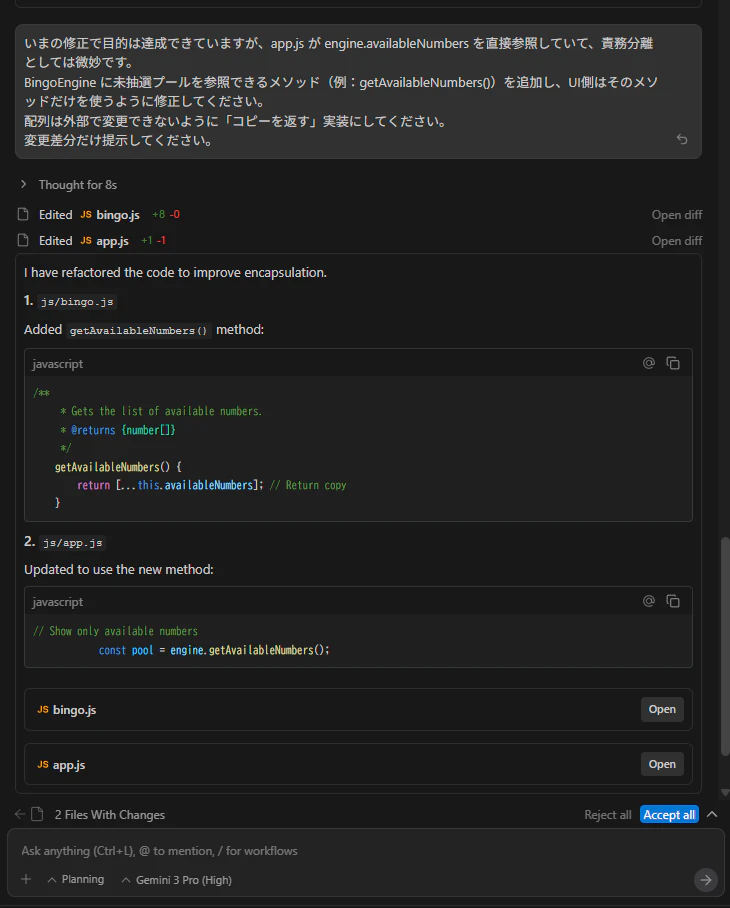
Task: Accept all pending file changes
Action: (x=668, y=814)
